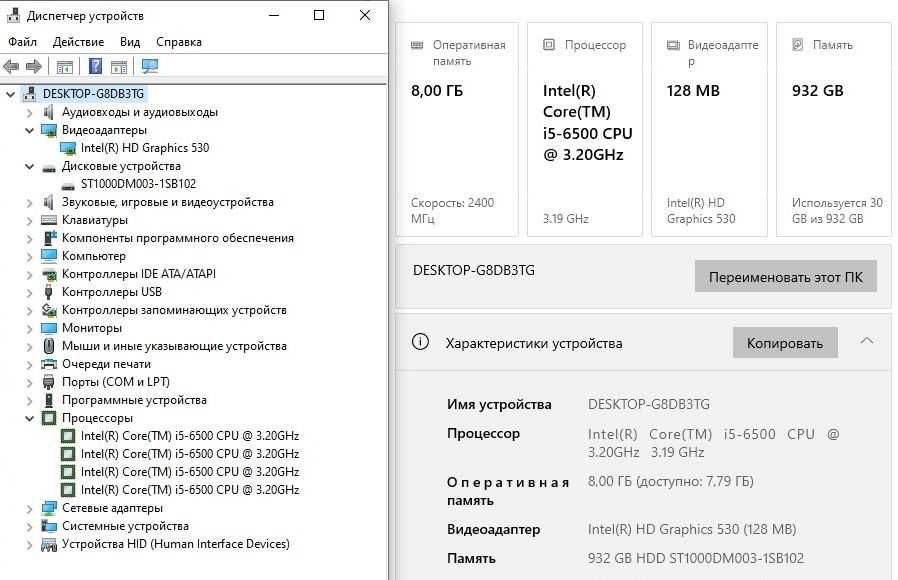
Task: Click the Сетевые адаптеры network icon
Action: pos(49,508)
